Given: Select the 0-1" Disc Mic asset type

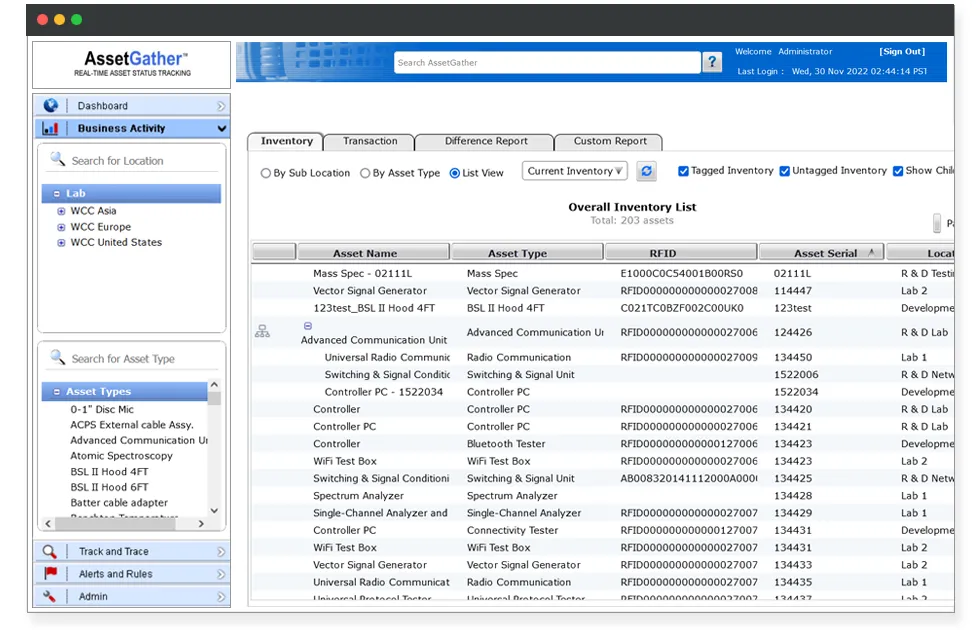Looking at the screenshot, I should click(x=102, y=409).
